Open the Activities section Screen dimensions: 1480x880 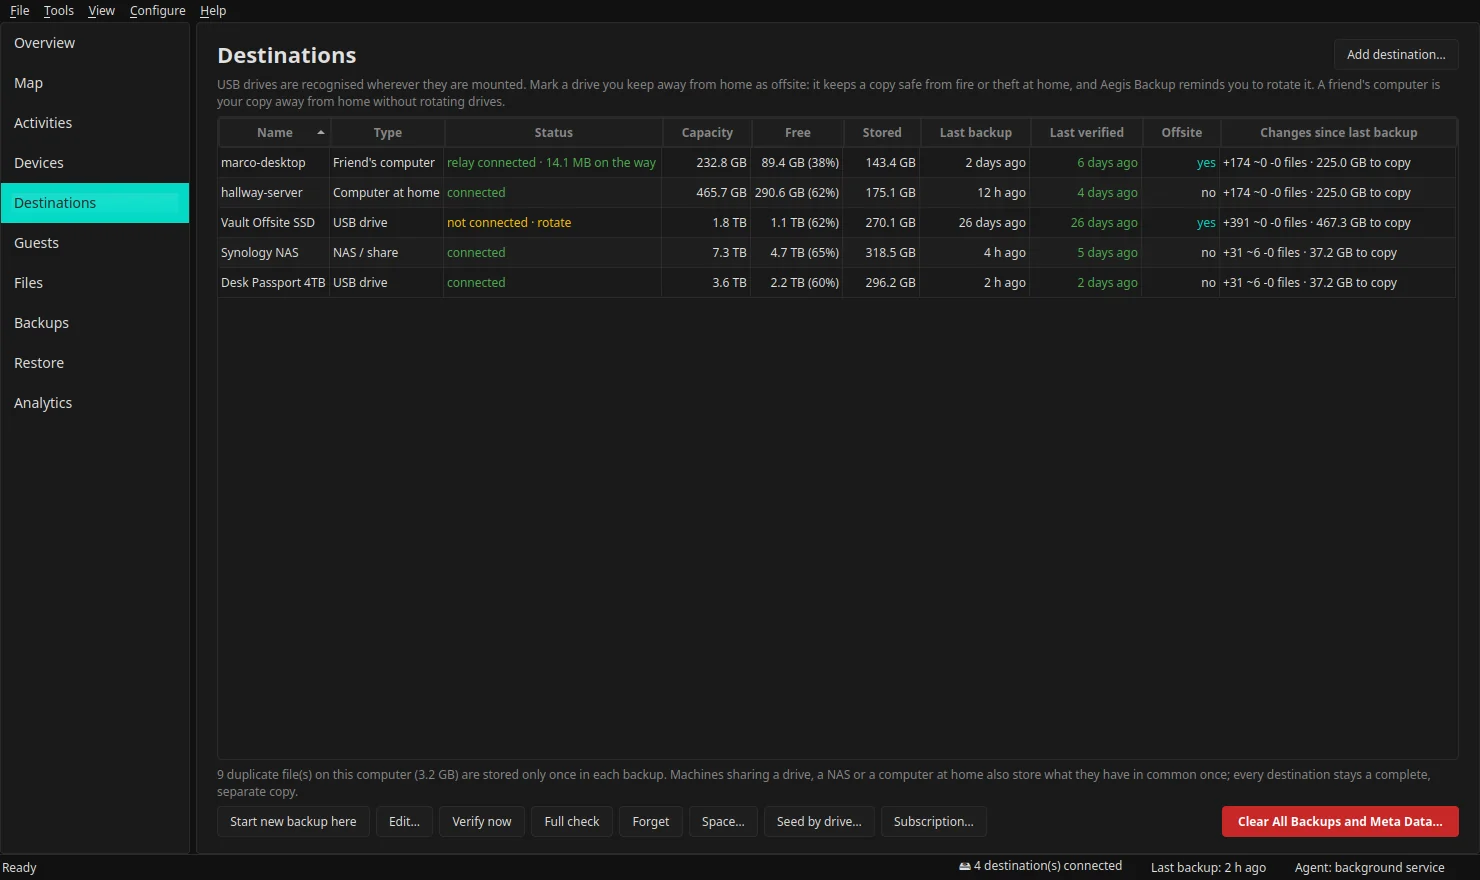click(x=95, y=123)
